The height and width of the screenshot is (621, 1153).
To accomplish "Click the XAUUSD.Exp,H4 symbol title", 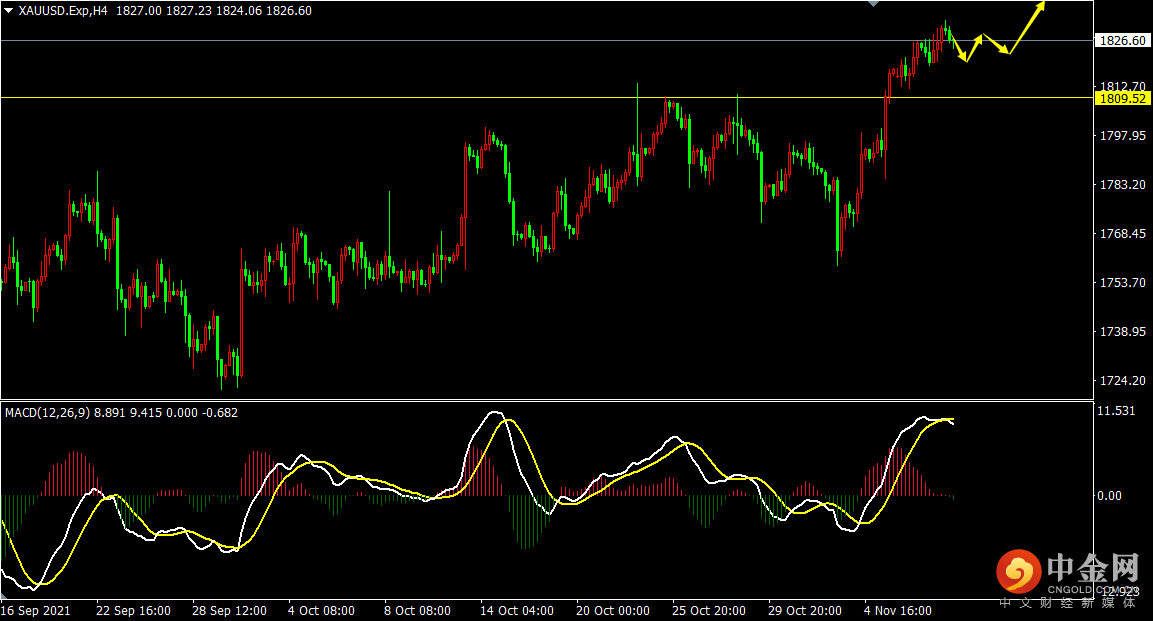I will coord(63,10).
